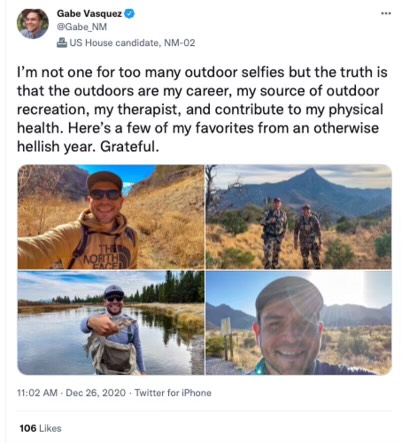Open the Twitter for iPhone source link
The width and height of the screenshot is (402, 443).
pyautogui.click(x=173, y=393)
